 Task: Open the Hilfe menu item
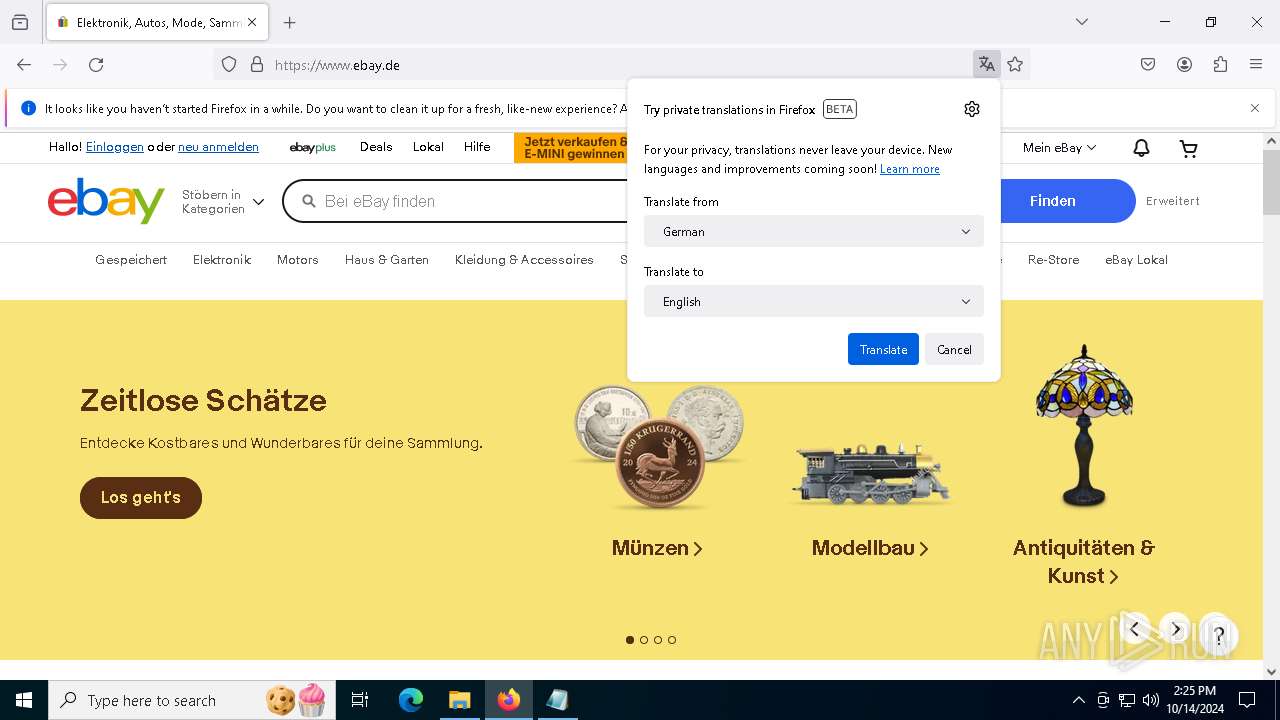tap(477, 147)
